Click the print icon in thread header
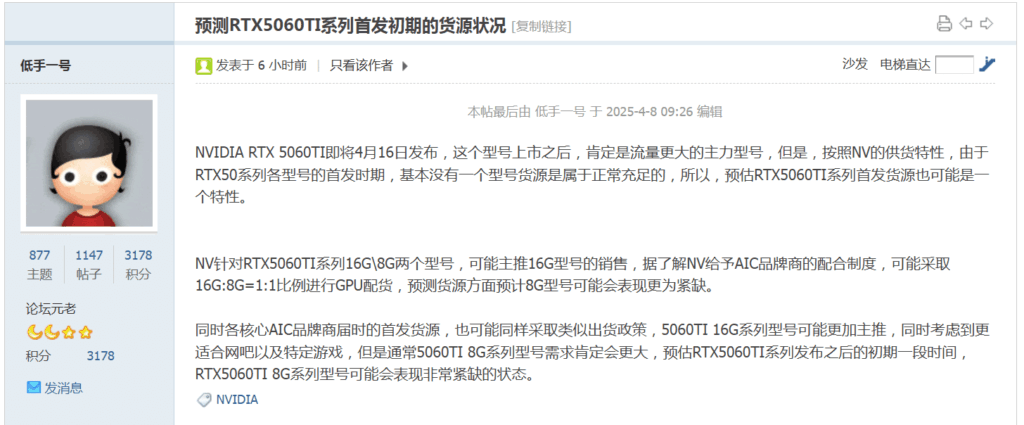1024x425 pixels. click(x=944, y=24)
